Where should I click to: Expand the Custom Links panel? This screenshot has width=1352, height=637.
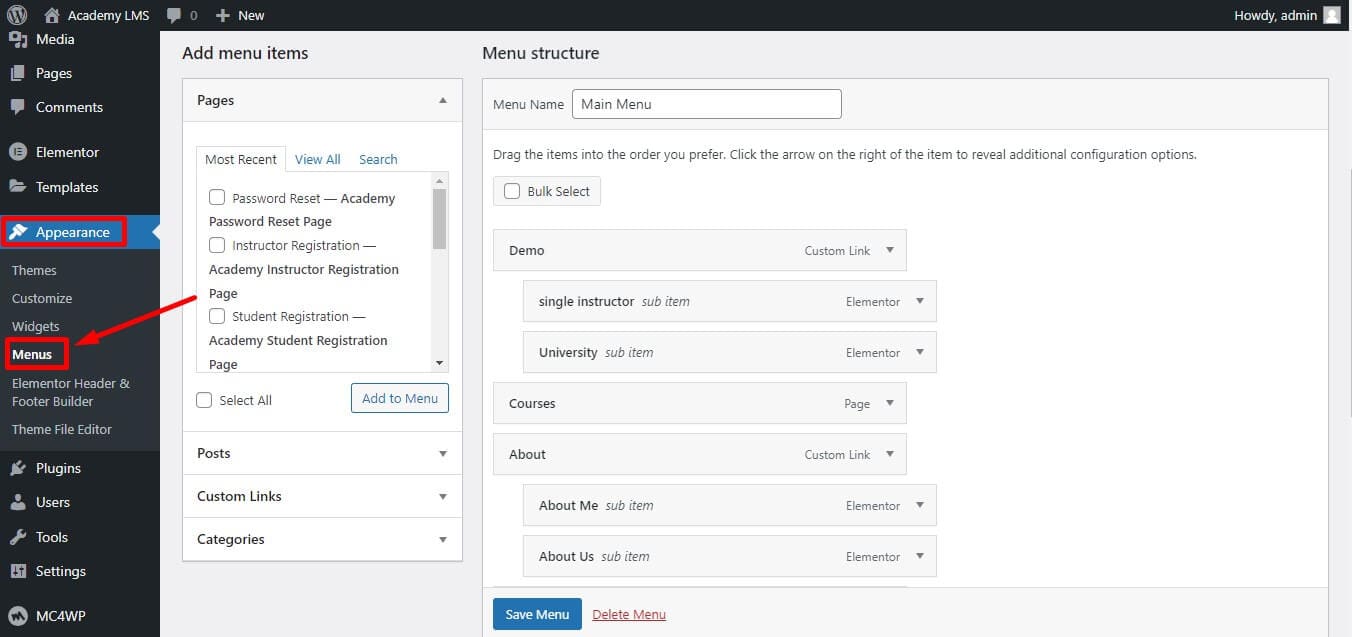(442, 496)
